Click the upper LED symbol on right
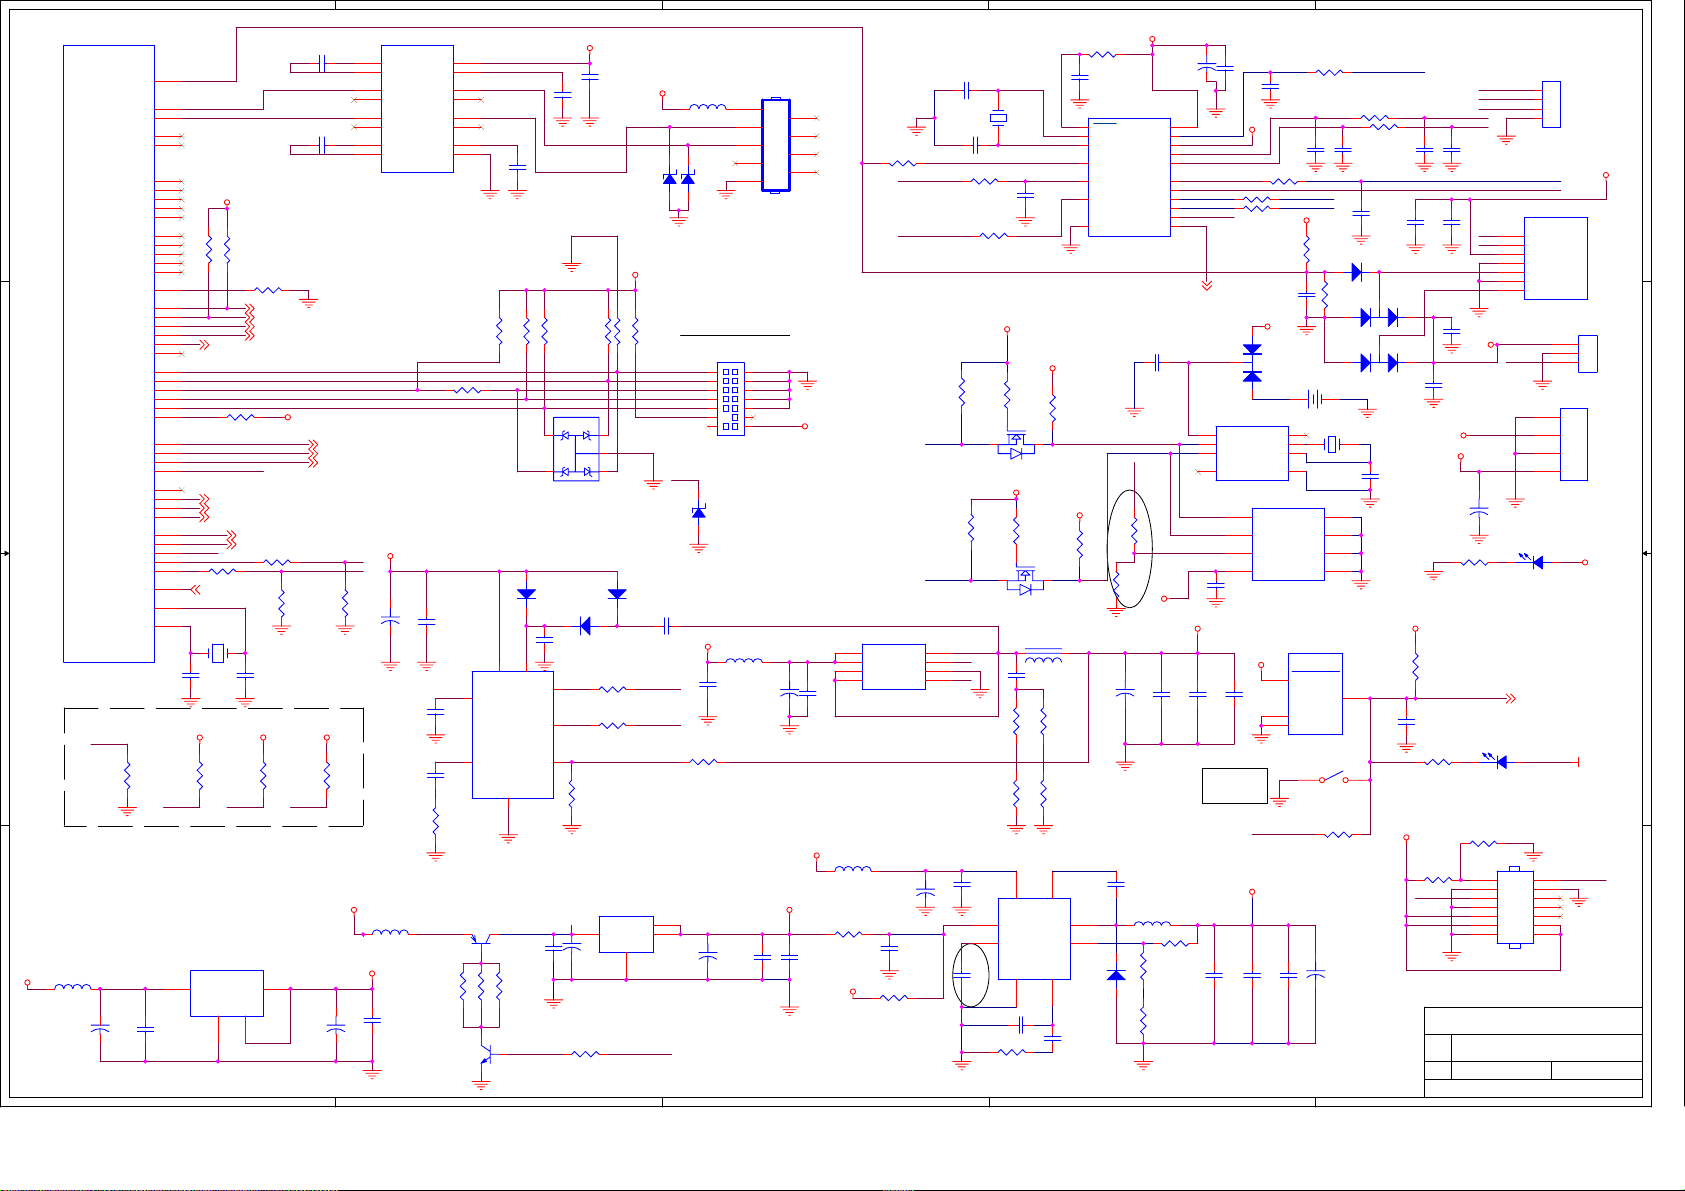 pyautogui.click(x=1532, y=561)
